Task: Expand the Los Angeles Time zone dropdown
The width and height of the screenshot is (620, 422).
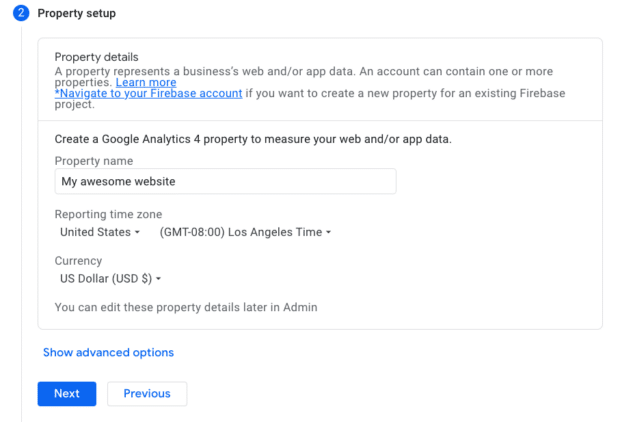Action: (245, 232)
